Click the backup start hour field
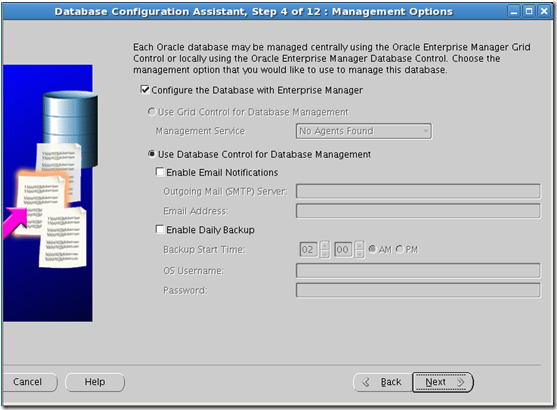Image resolution: width=557 pixels, height=410 pixels. tap(308, 249)
